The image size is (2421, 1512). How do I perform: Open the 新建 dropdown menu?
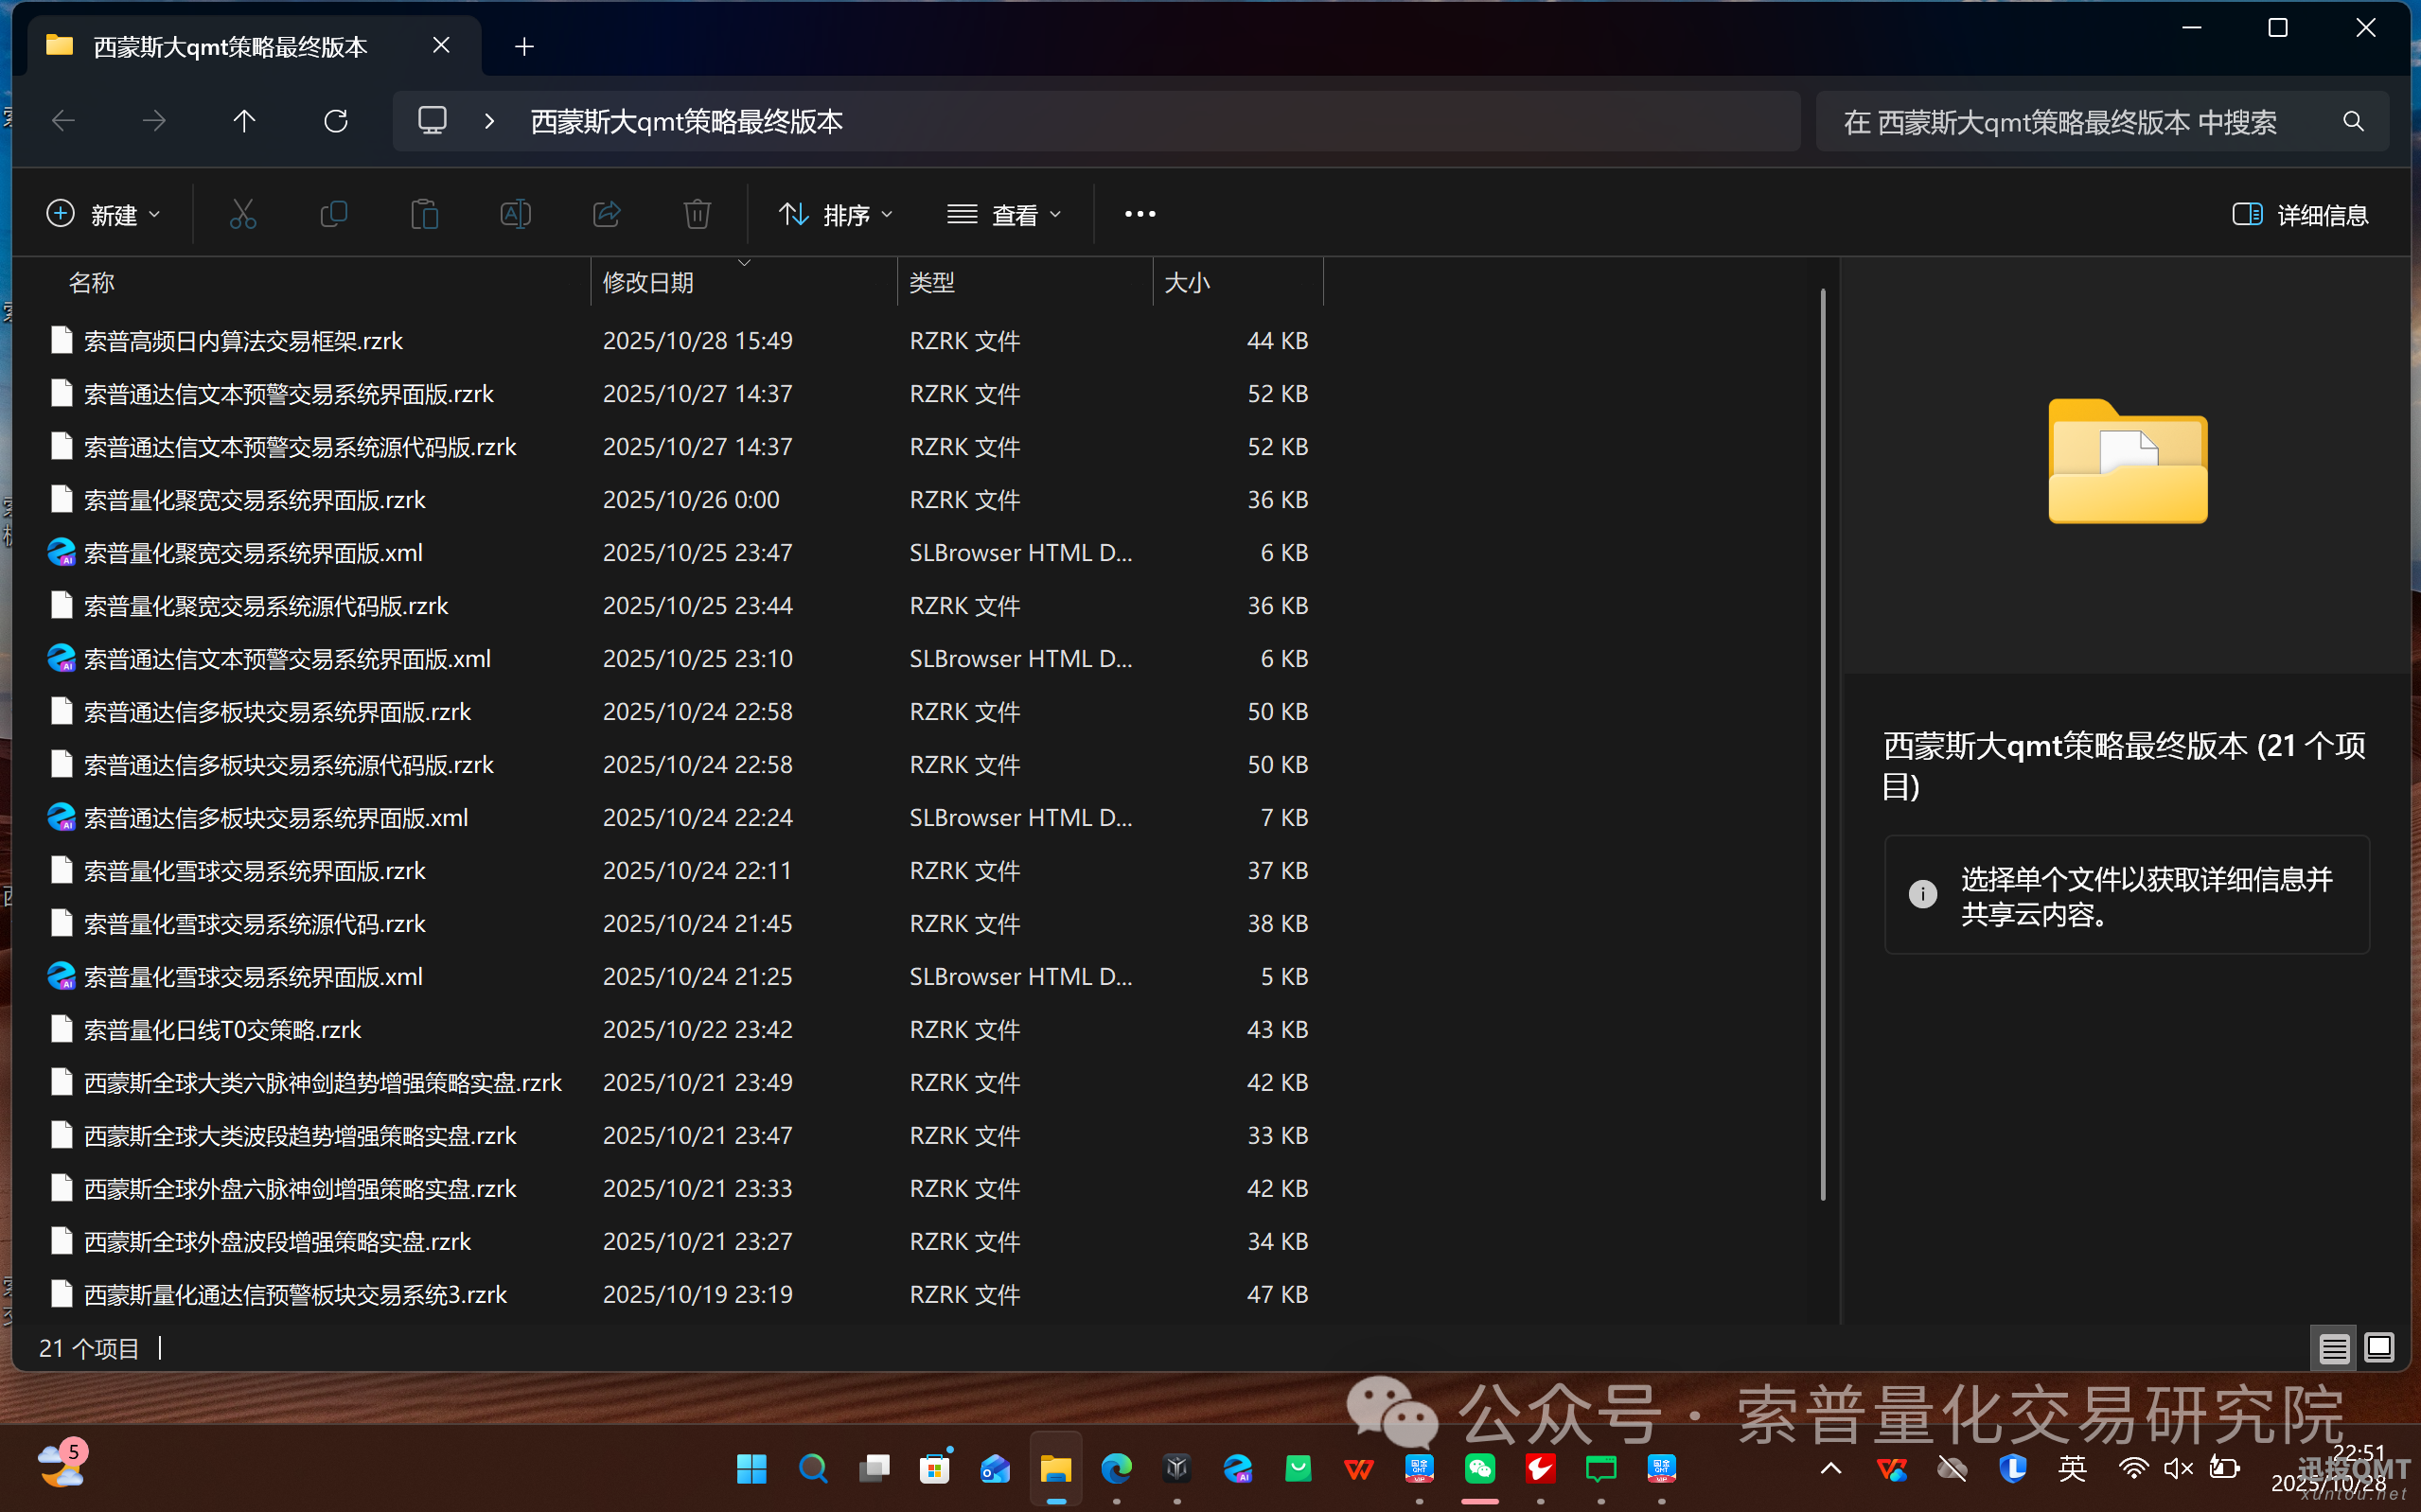104,215
